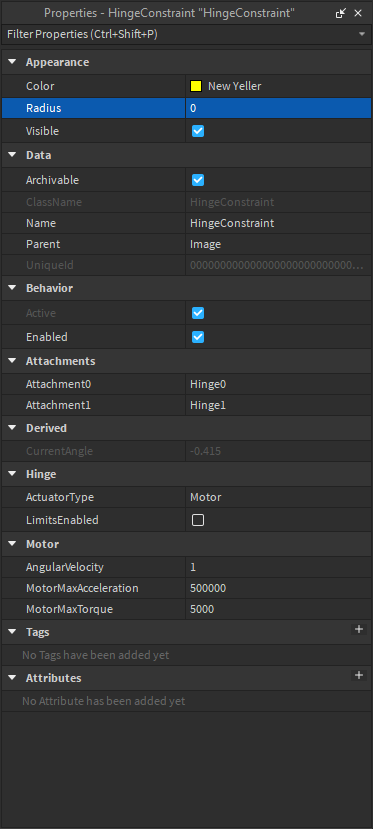Click the New Yeller color swatch
The width and height of the screenshot is (373, 829).
pyautogui.click(x=196, y=86)
